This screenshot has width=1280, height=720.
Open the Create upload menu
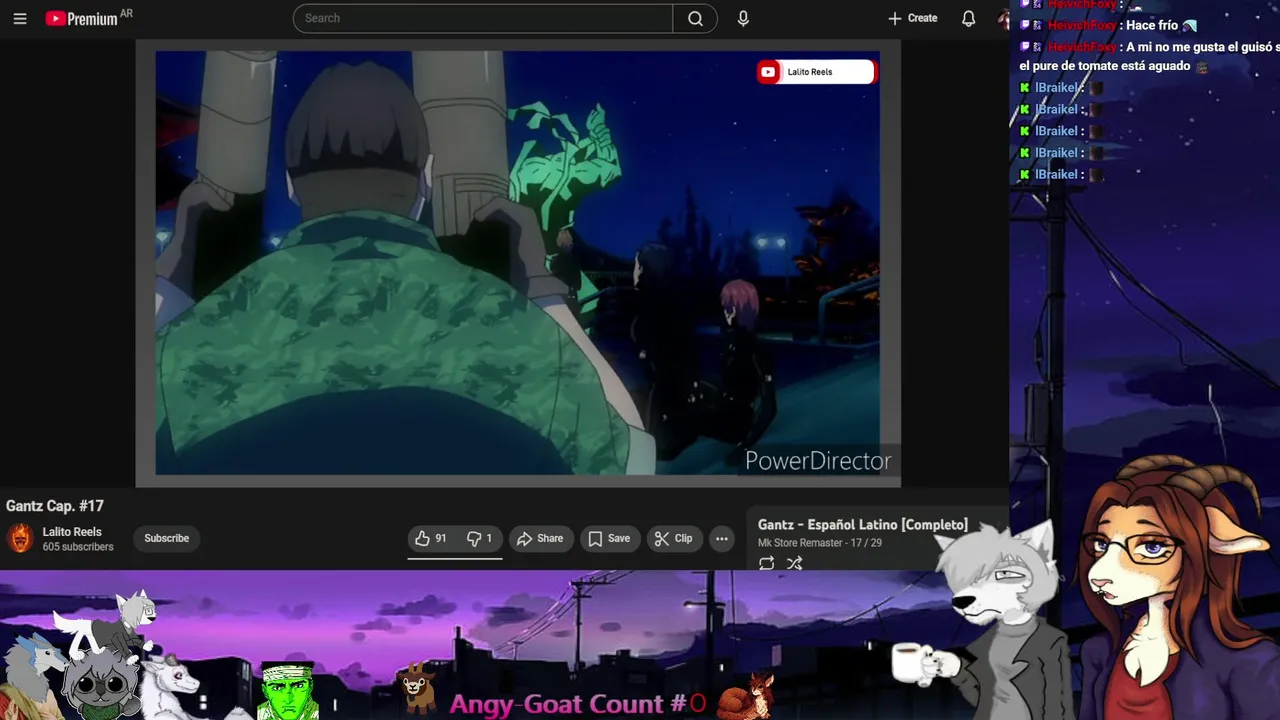(912, 18)
